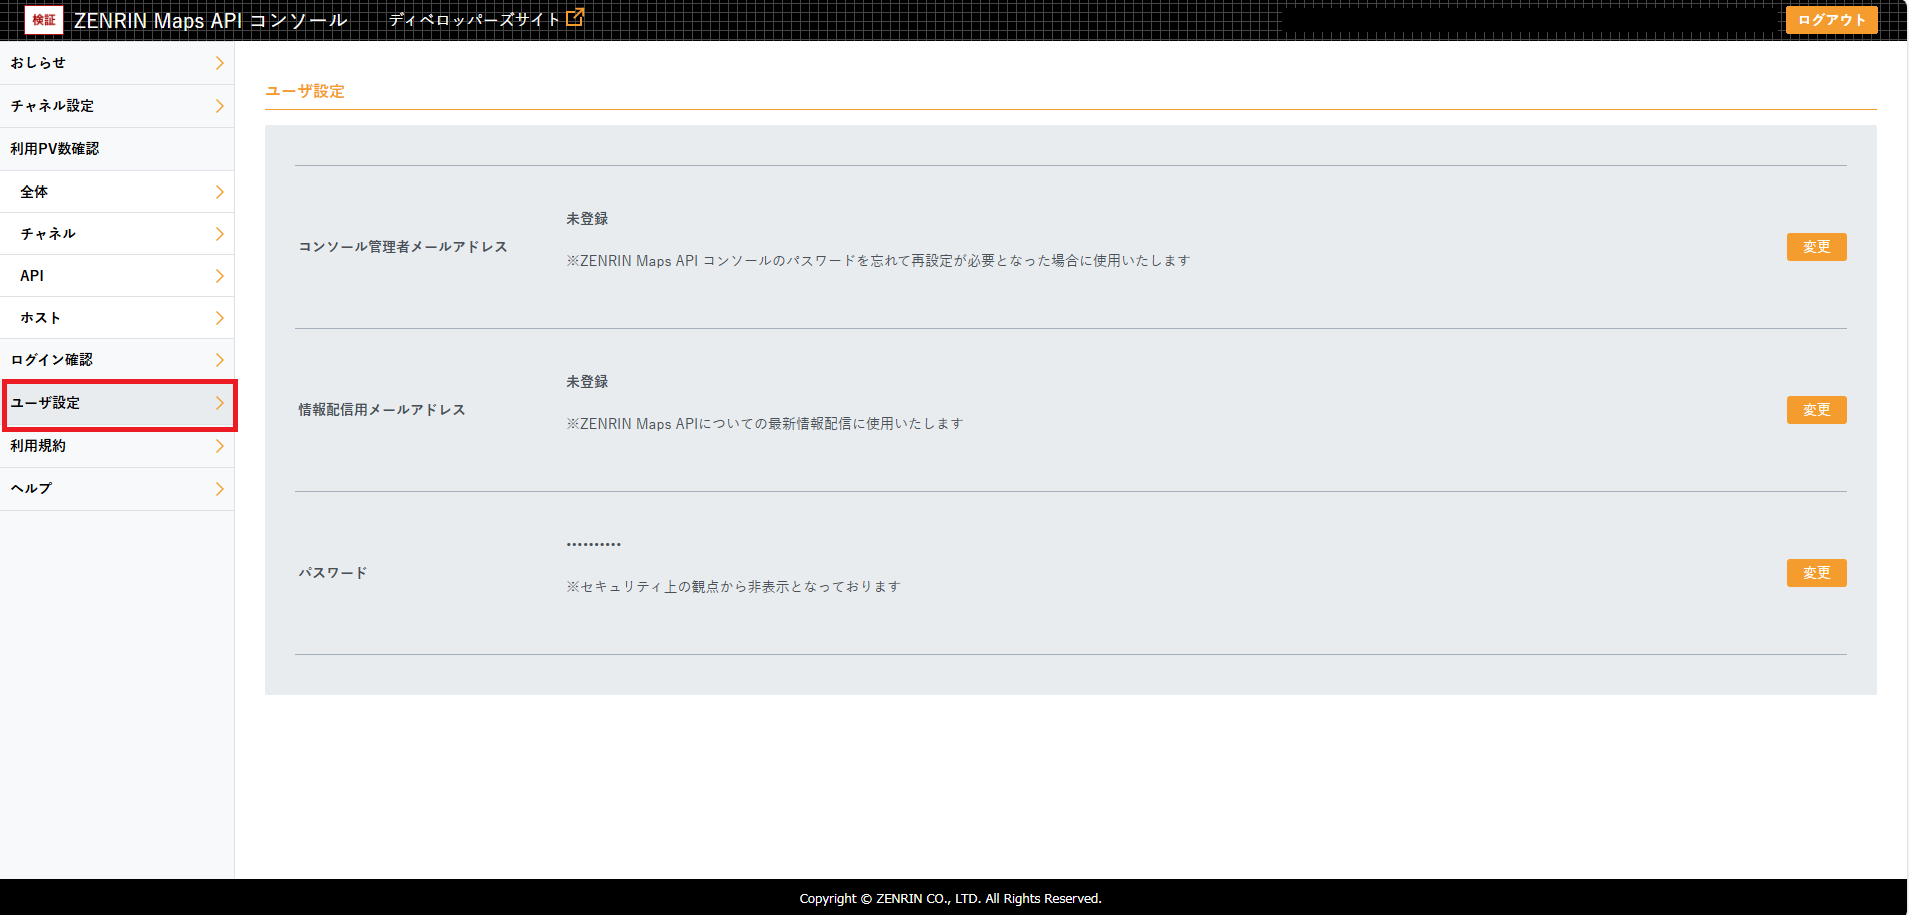Image resolution: width=1909 pixels, height=915 pixels.
Task: Click the ZENRIN Maps API コンソール title
Action: 210,19
